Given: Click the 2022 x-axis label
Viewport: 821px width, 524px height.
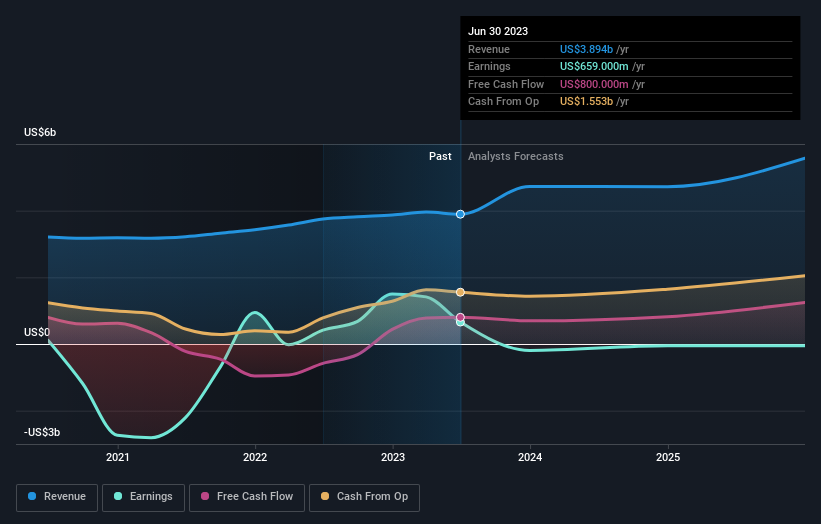Looking at the screenshot, I should (255, 457).
